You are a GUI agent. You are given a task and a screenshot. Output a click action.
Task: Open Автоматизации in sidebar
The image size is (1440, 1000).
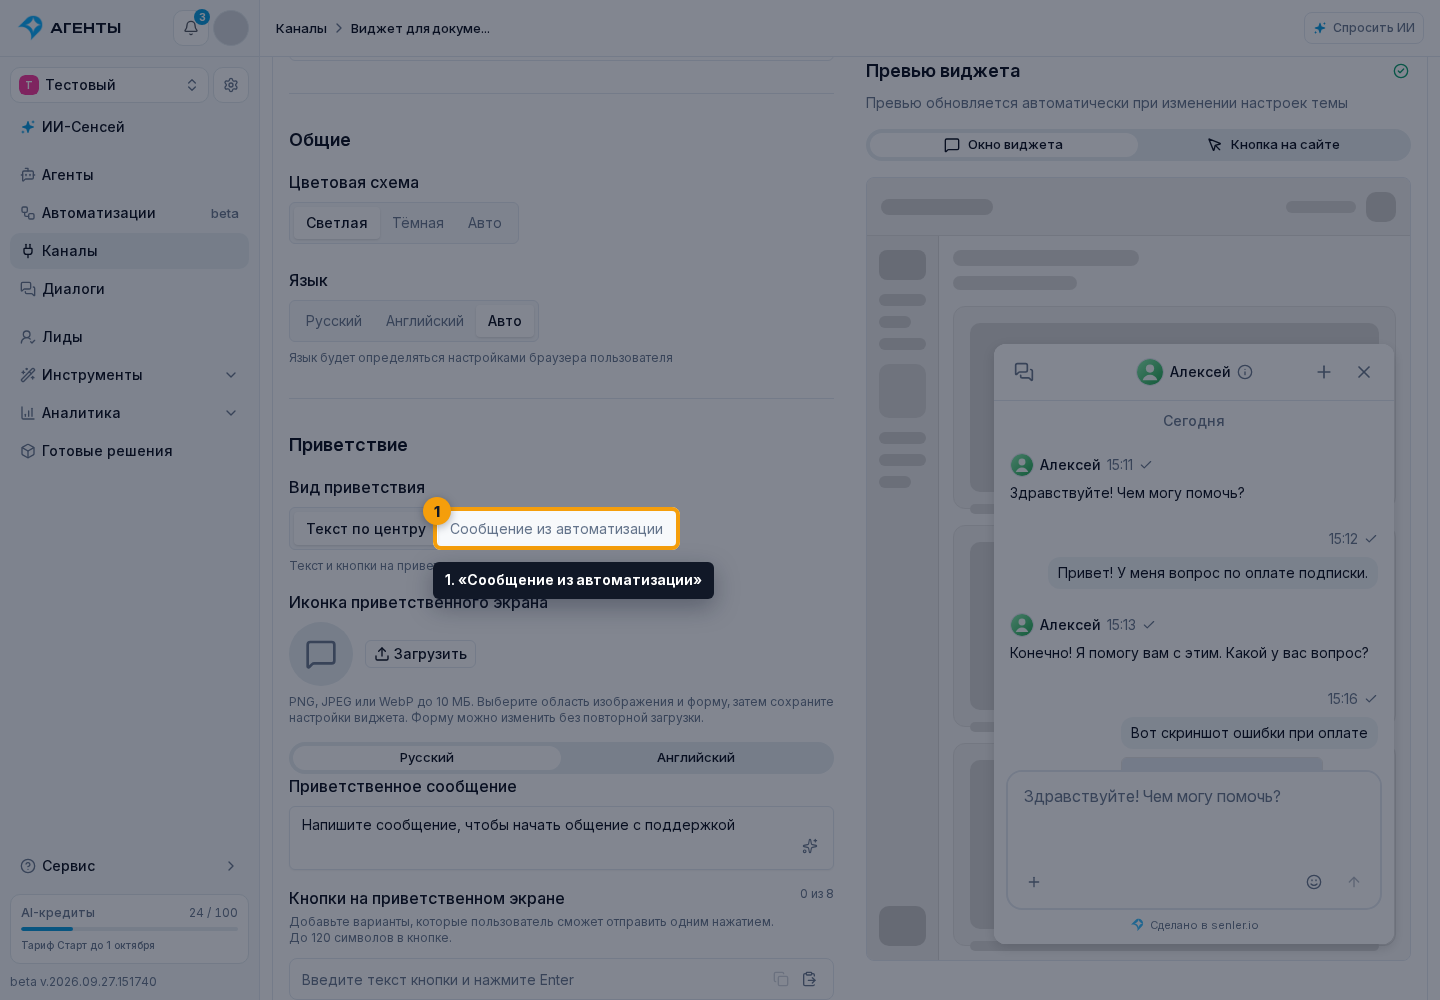130,213
